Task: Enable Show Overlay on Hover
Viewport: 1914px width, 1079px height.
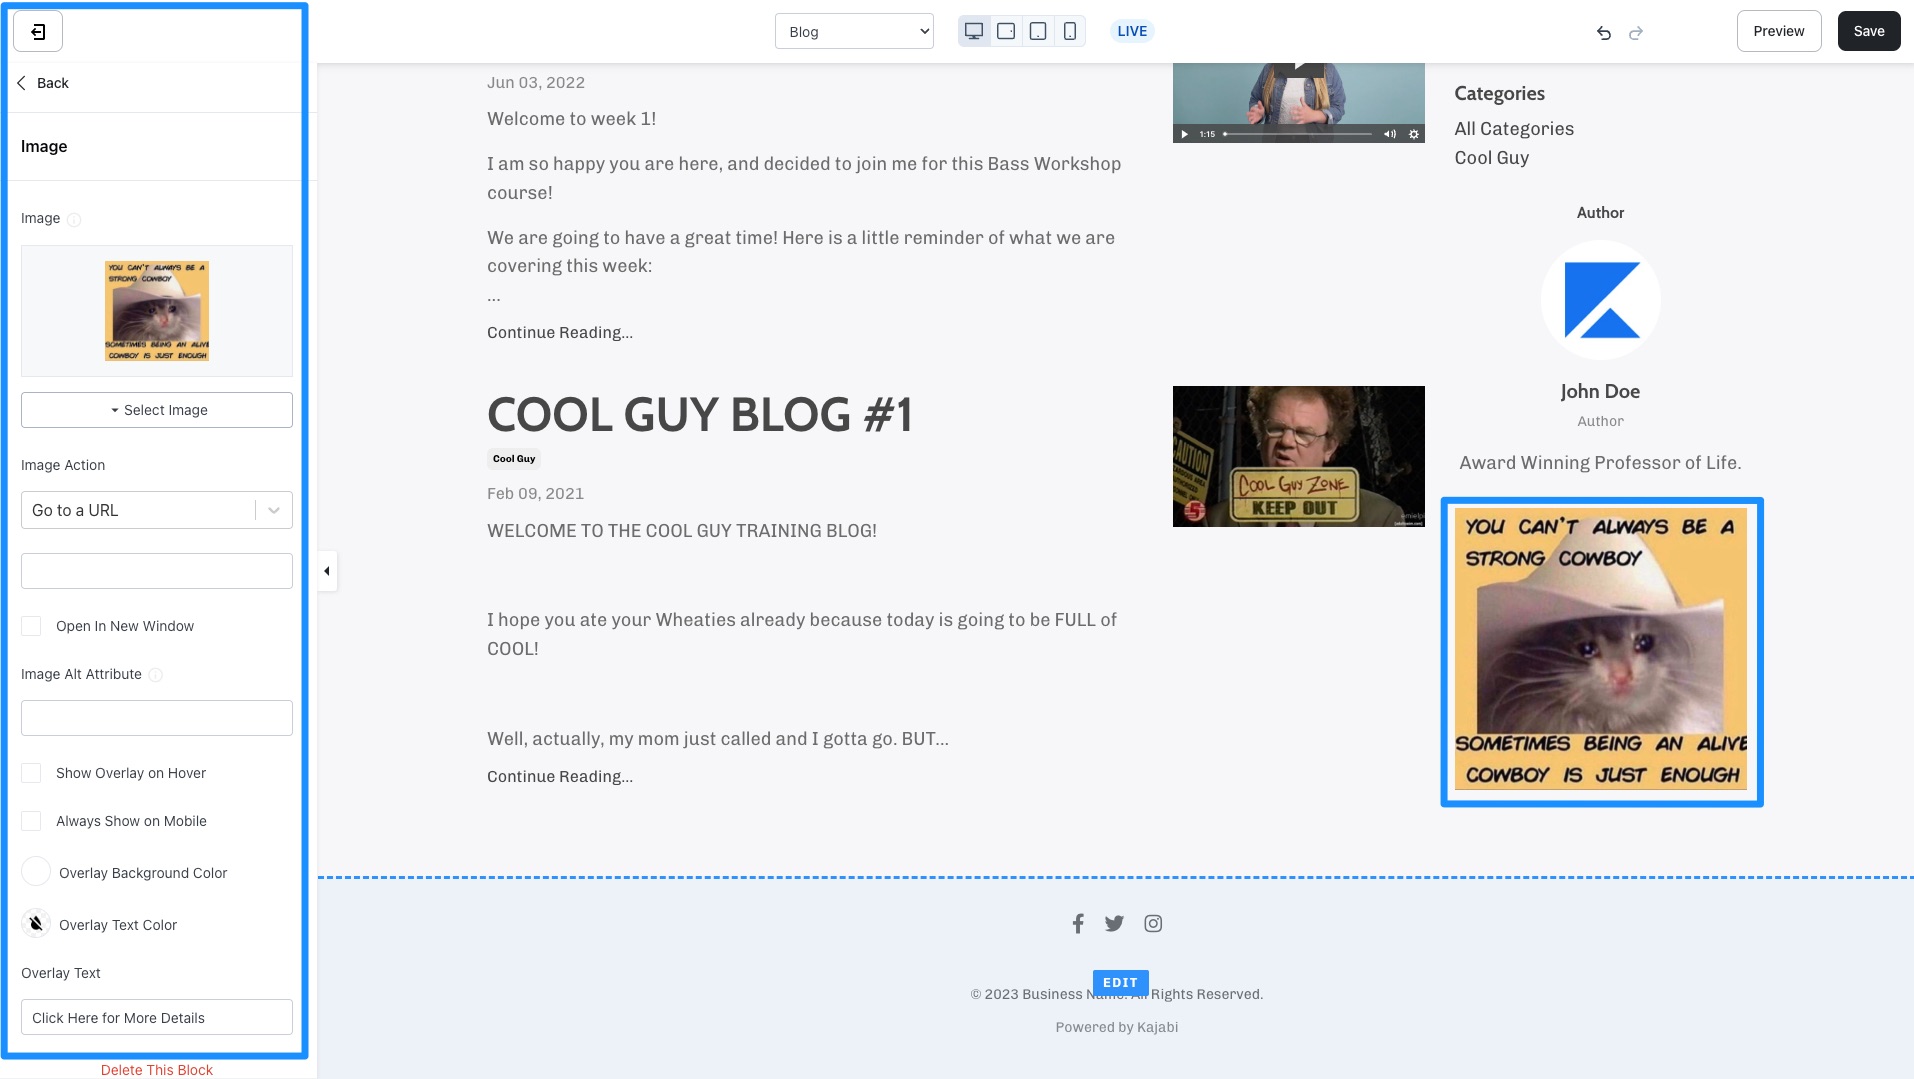Action: pos(31,773)
